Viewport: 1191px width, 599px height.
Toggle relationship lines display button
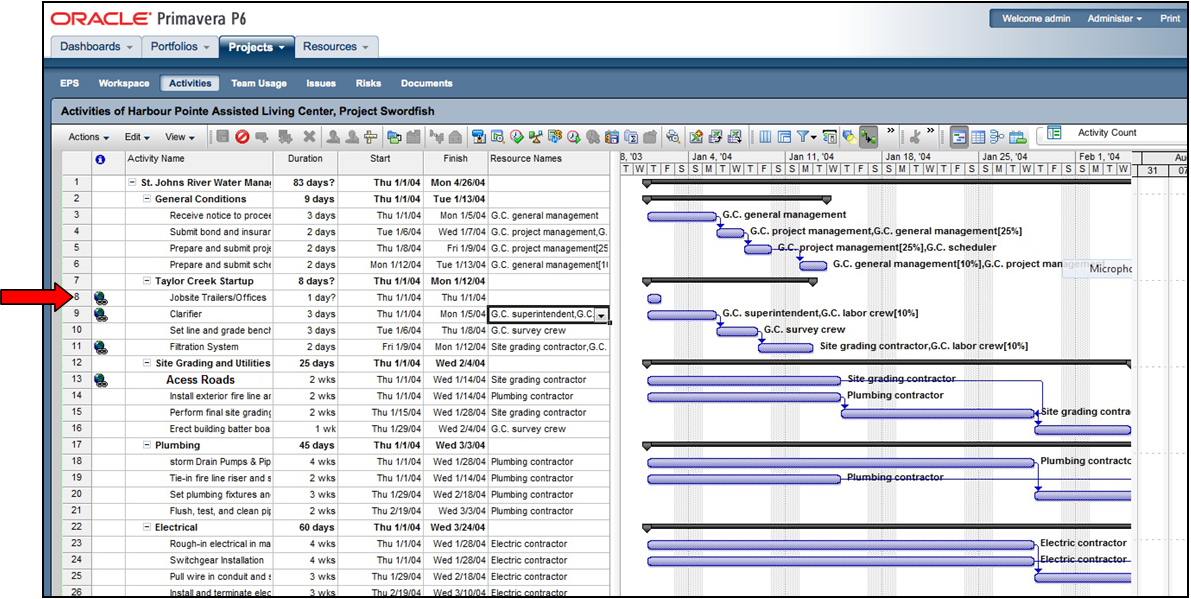click(x=868, y=137)
